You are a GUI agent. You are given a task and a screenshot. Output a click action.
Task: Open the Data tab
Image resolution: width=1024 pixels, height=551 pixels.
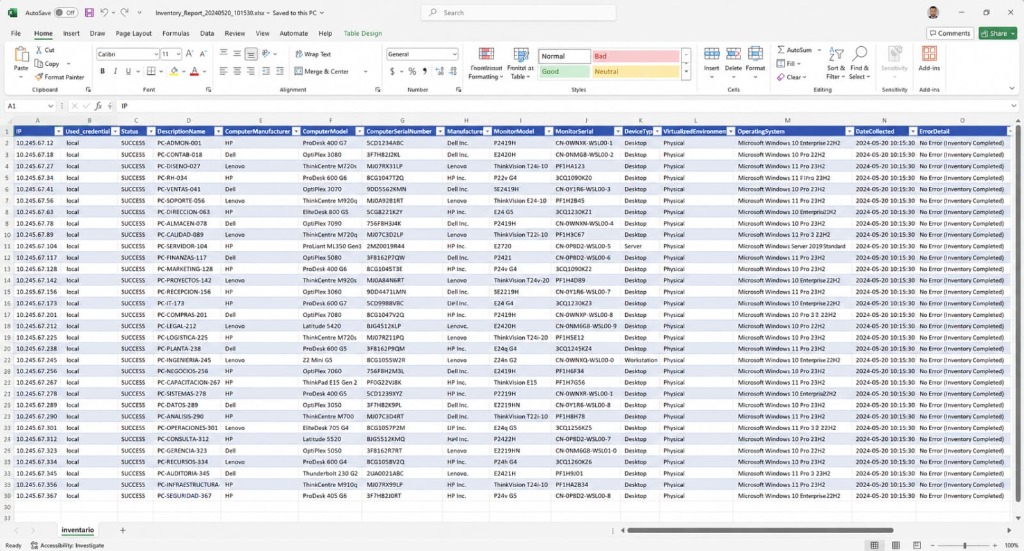[207, 33]
